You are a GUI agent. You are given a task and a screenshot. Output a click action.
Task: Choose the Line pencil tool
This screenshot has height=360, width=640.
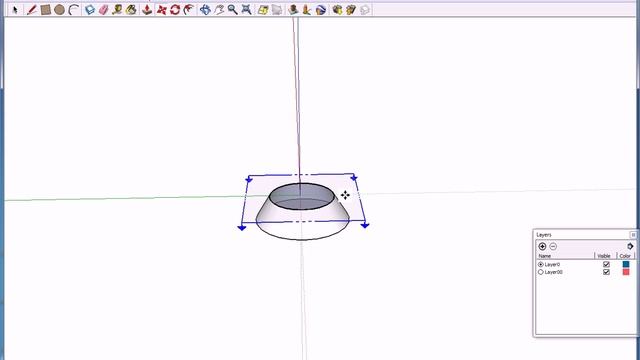click(x=31, y=9)
